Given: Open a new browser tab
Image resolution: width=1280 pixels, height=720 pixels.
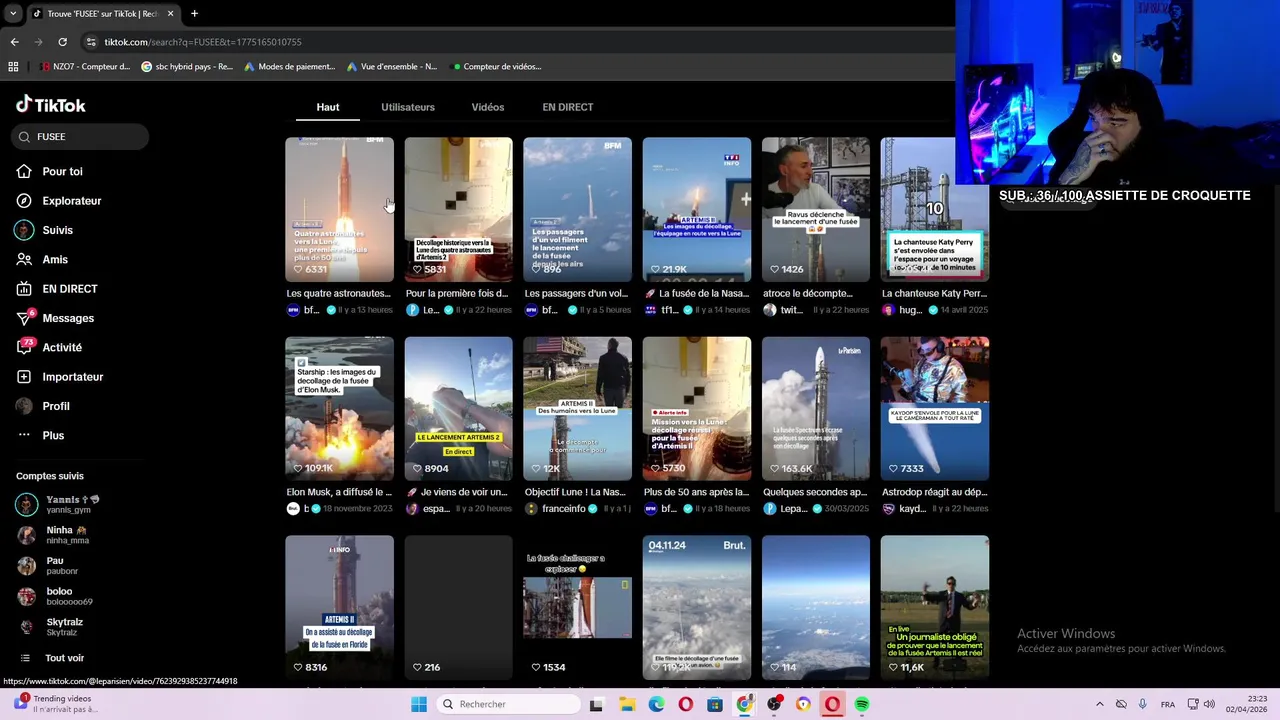Looking at the screenshot, I should tap(194, 13).
